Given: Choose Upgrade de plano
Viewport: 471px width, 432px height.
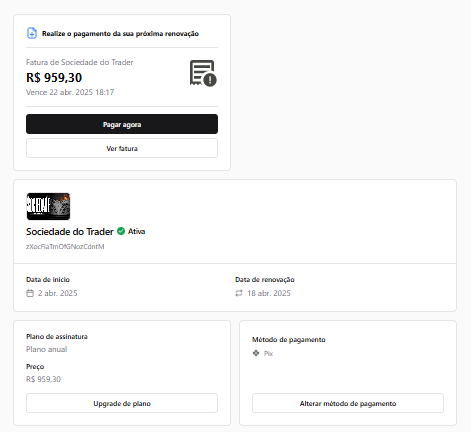Looking at the screenshot, I should pyautogui.click(x=122, y=403).
